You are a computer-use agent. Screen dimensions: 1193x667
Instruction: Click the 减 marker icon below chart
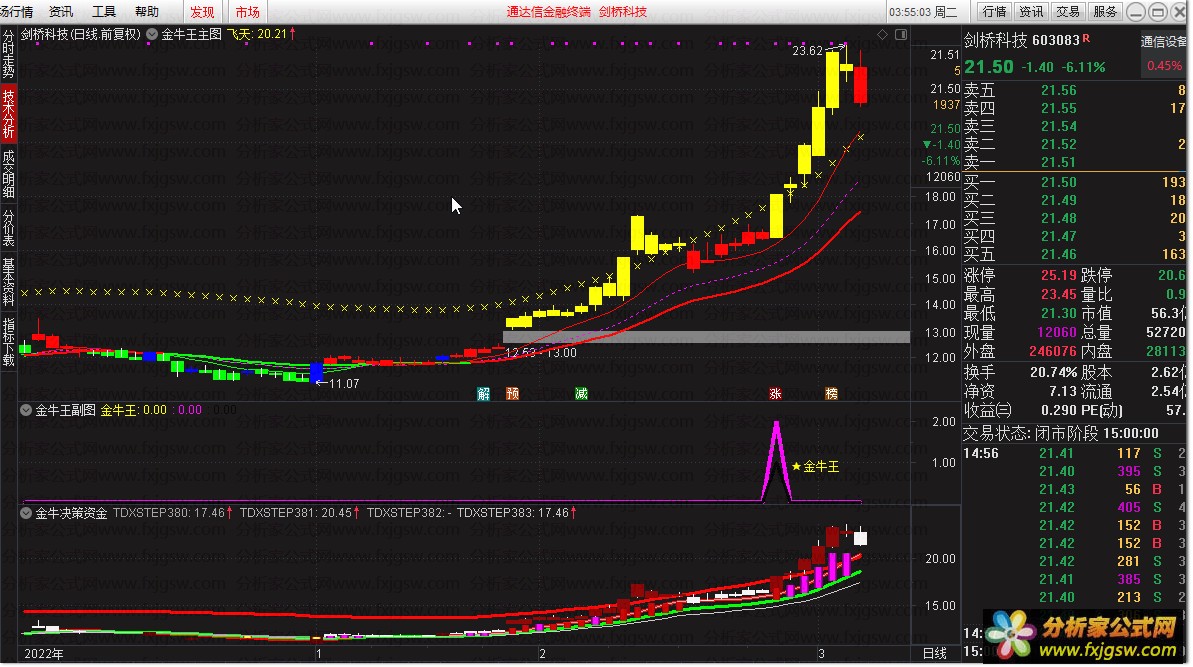(x=581, y=393)
